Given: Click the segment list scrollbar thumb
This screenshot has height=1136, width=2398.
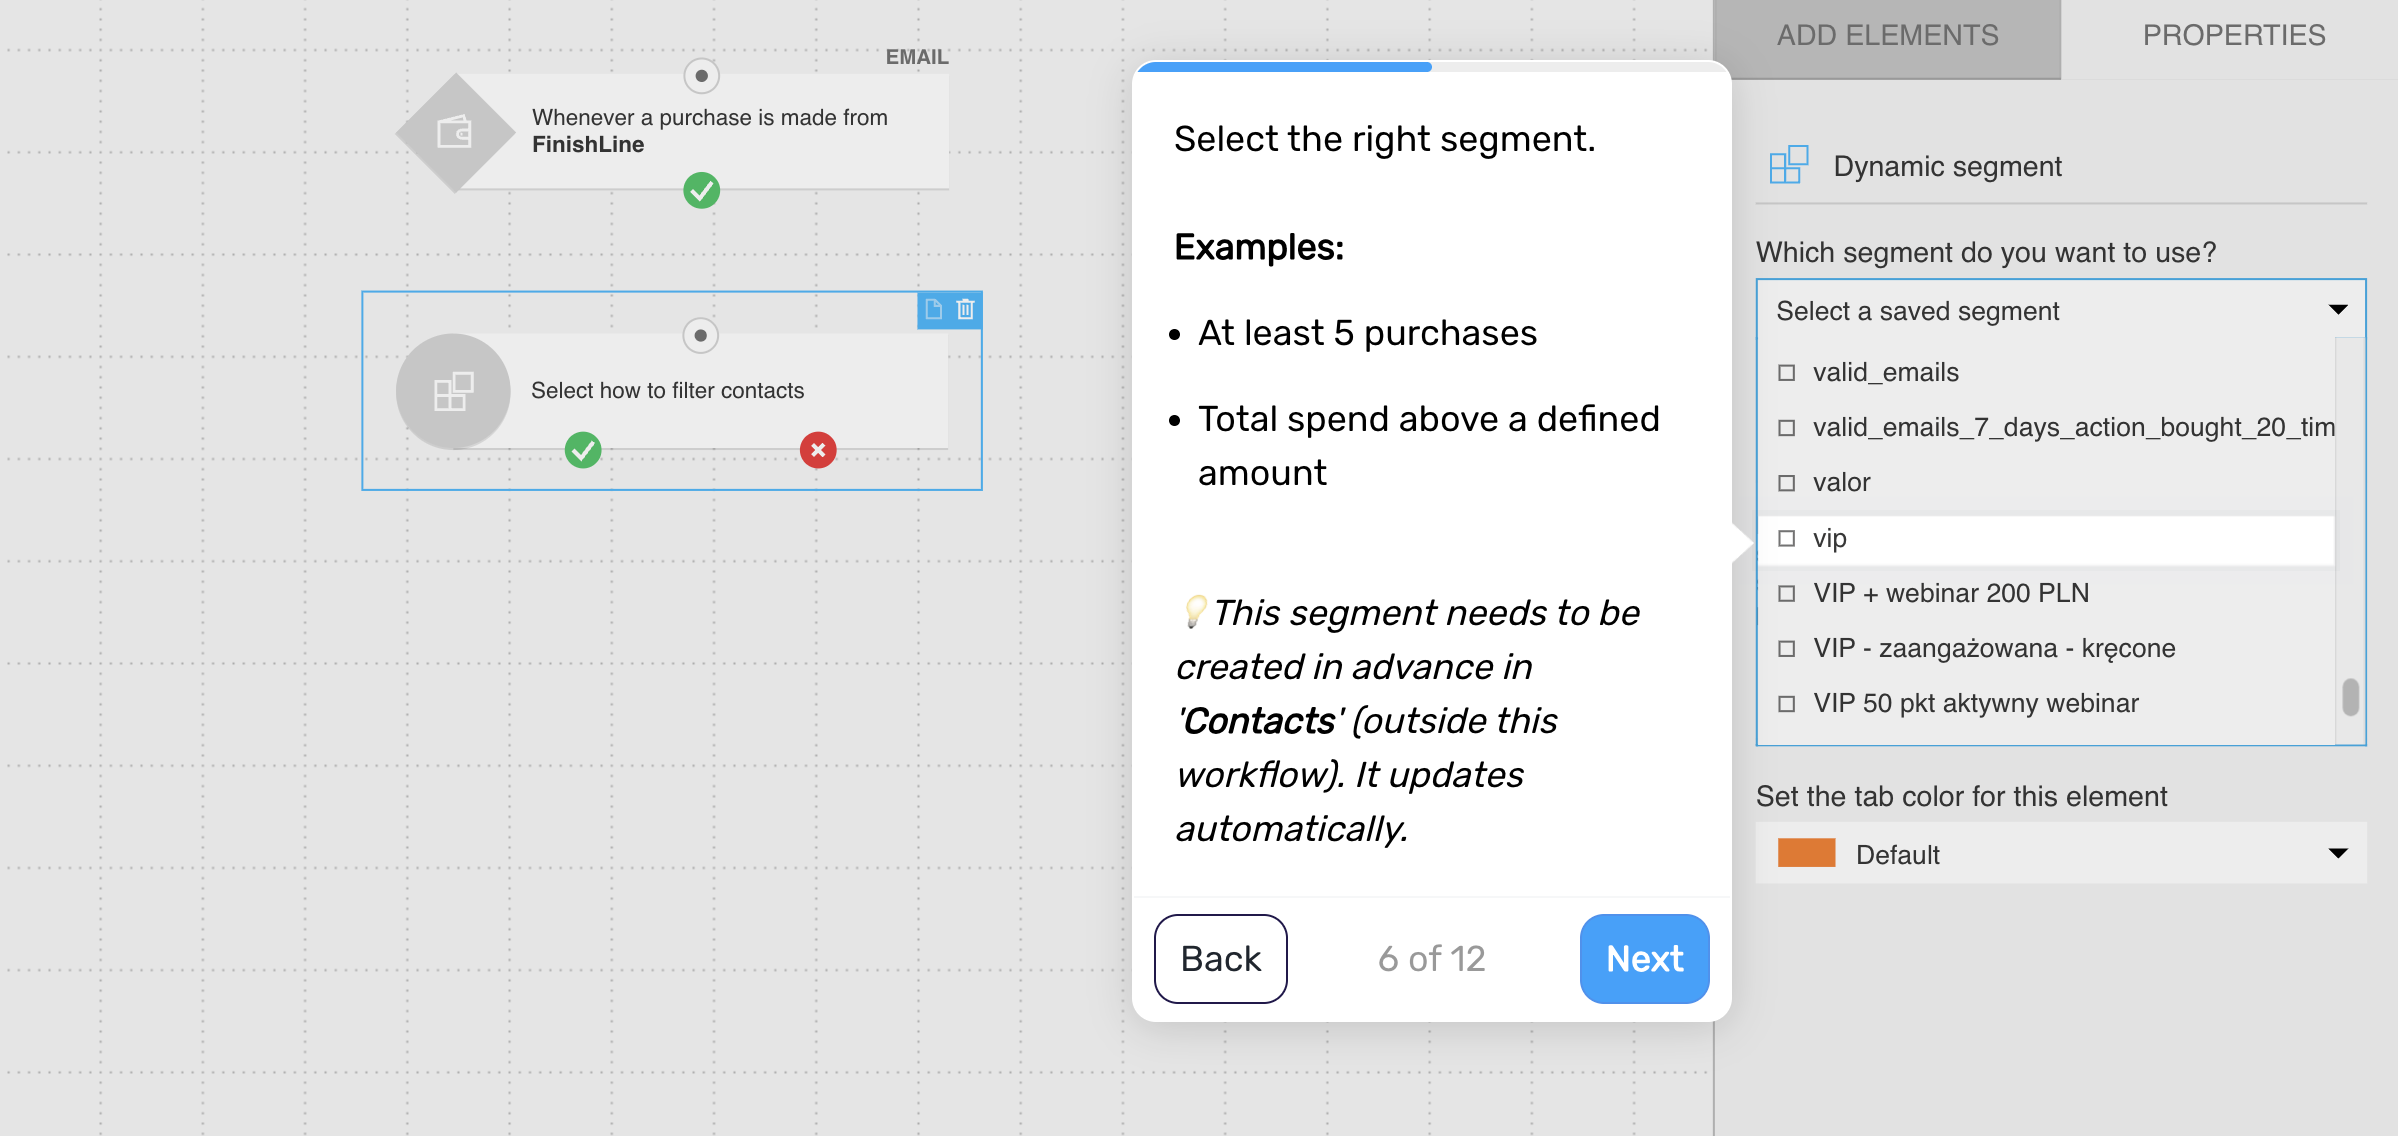Looking at the screenshot, I should click(x=2350, y=697).
